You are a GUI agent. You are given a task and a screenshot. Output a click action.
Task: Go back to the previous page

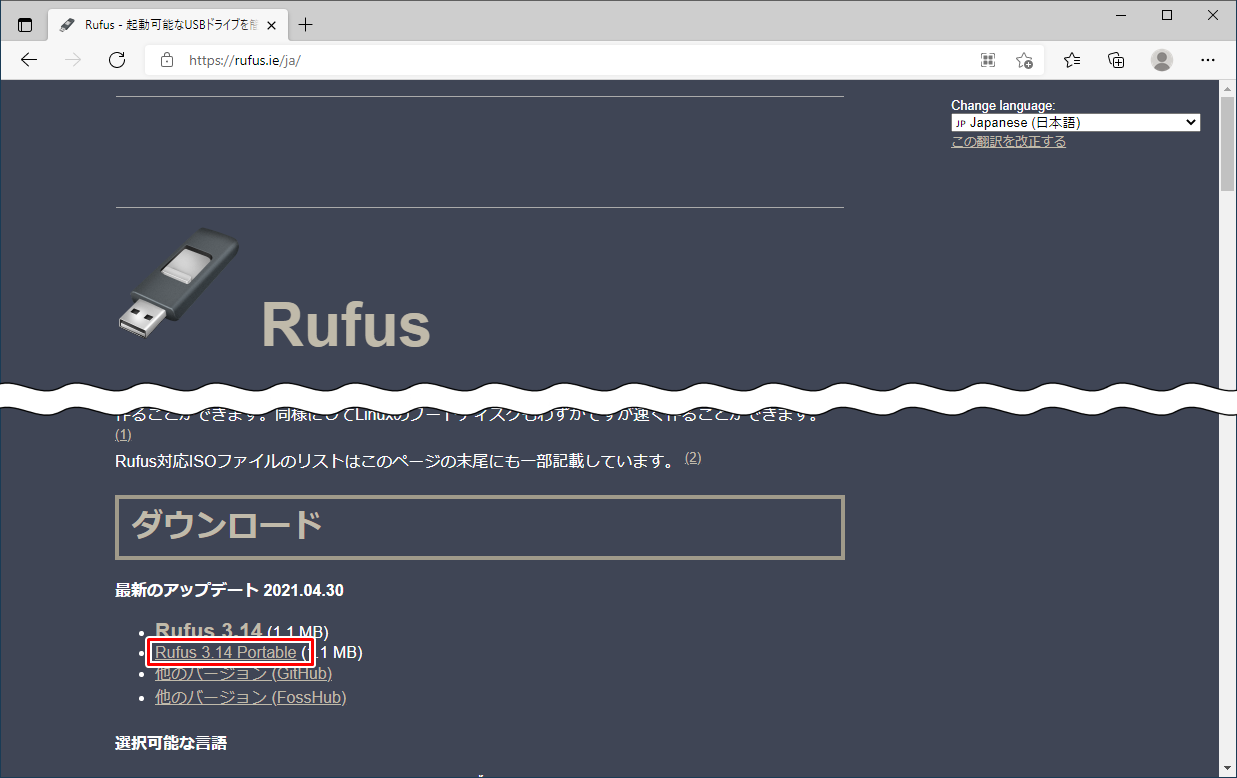tap(29, 60)
